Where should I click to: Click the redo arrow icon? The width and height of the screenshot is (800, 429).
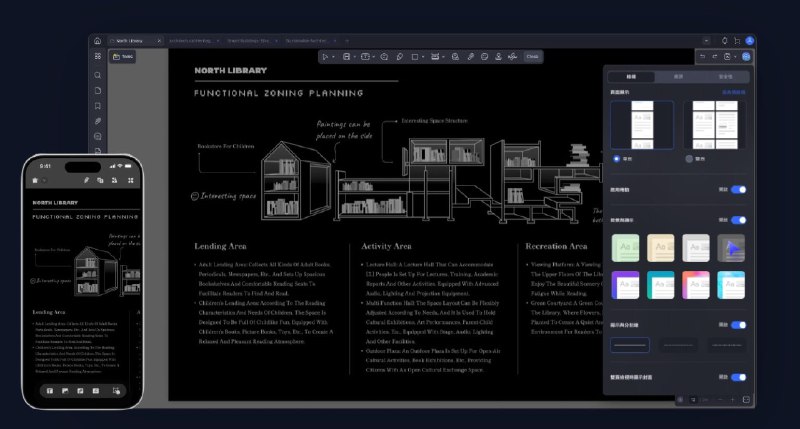coord(715,57)
